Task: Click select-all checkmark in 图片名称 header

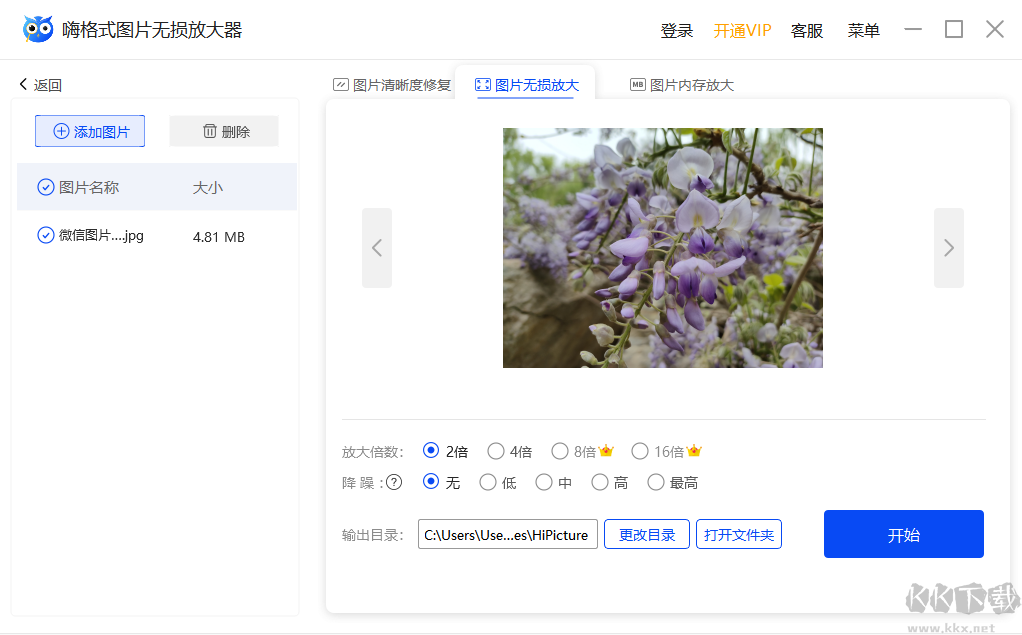Action: click(x=45, y=187)
